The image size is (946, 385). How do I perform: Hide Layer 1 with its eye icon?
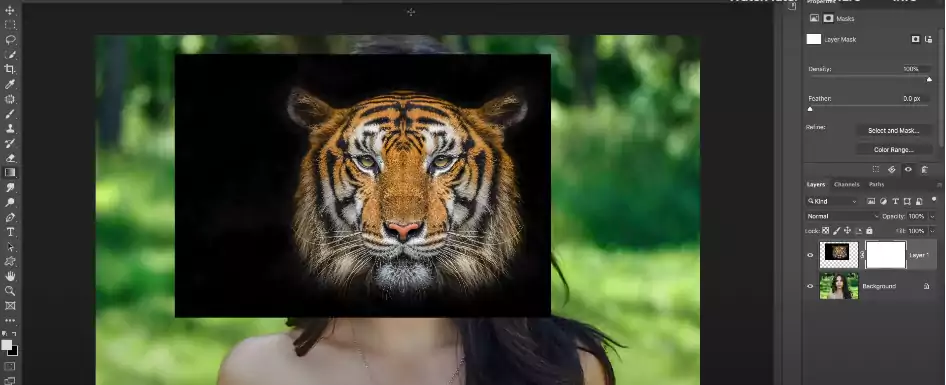coord(810,255)
